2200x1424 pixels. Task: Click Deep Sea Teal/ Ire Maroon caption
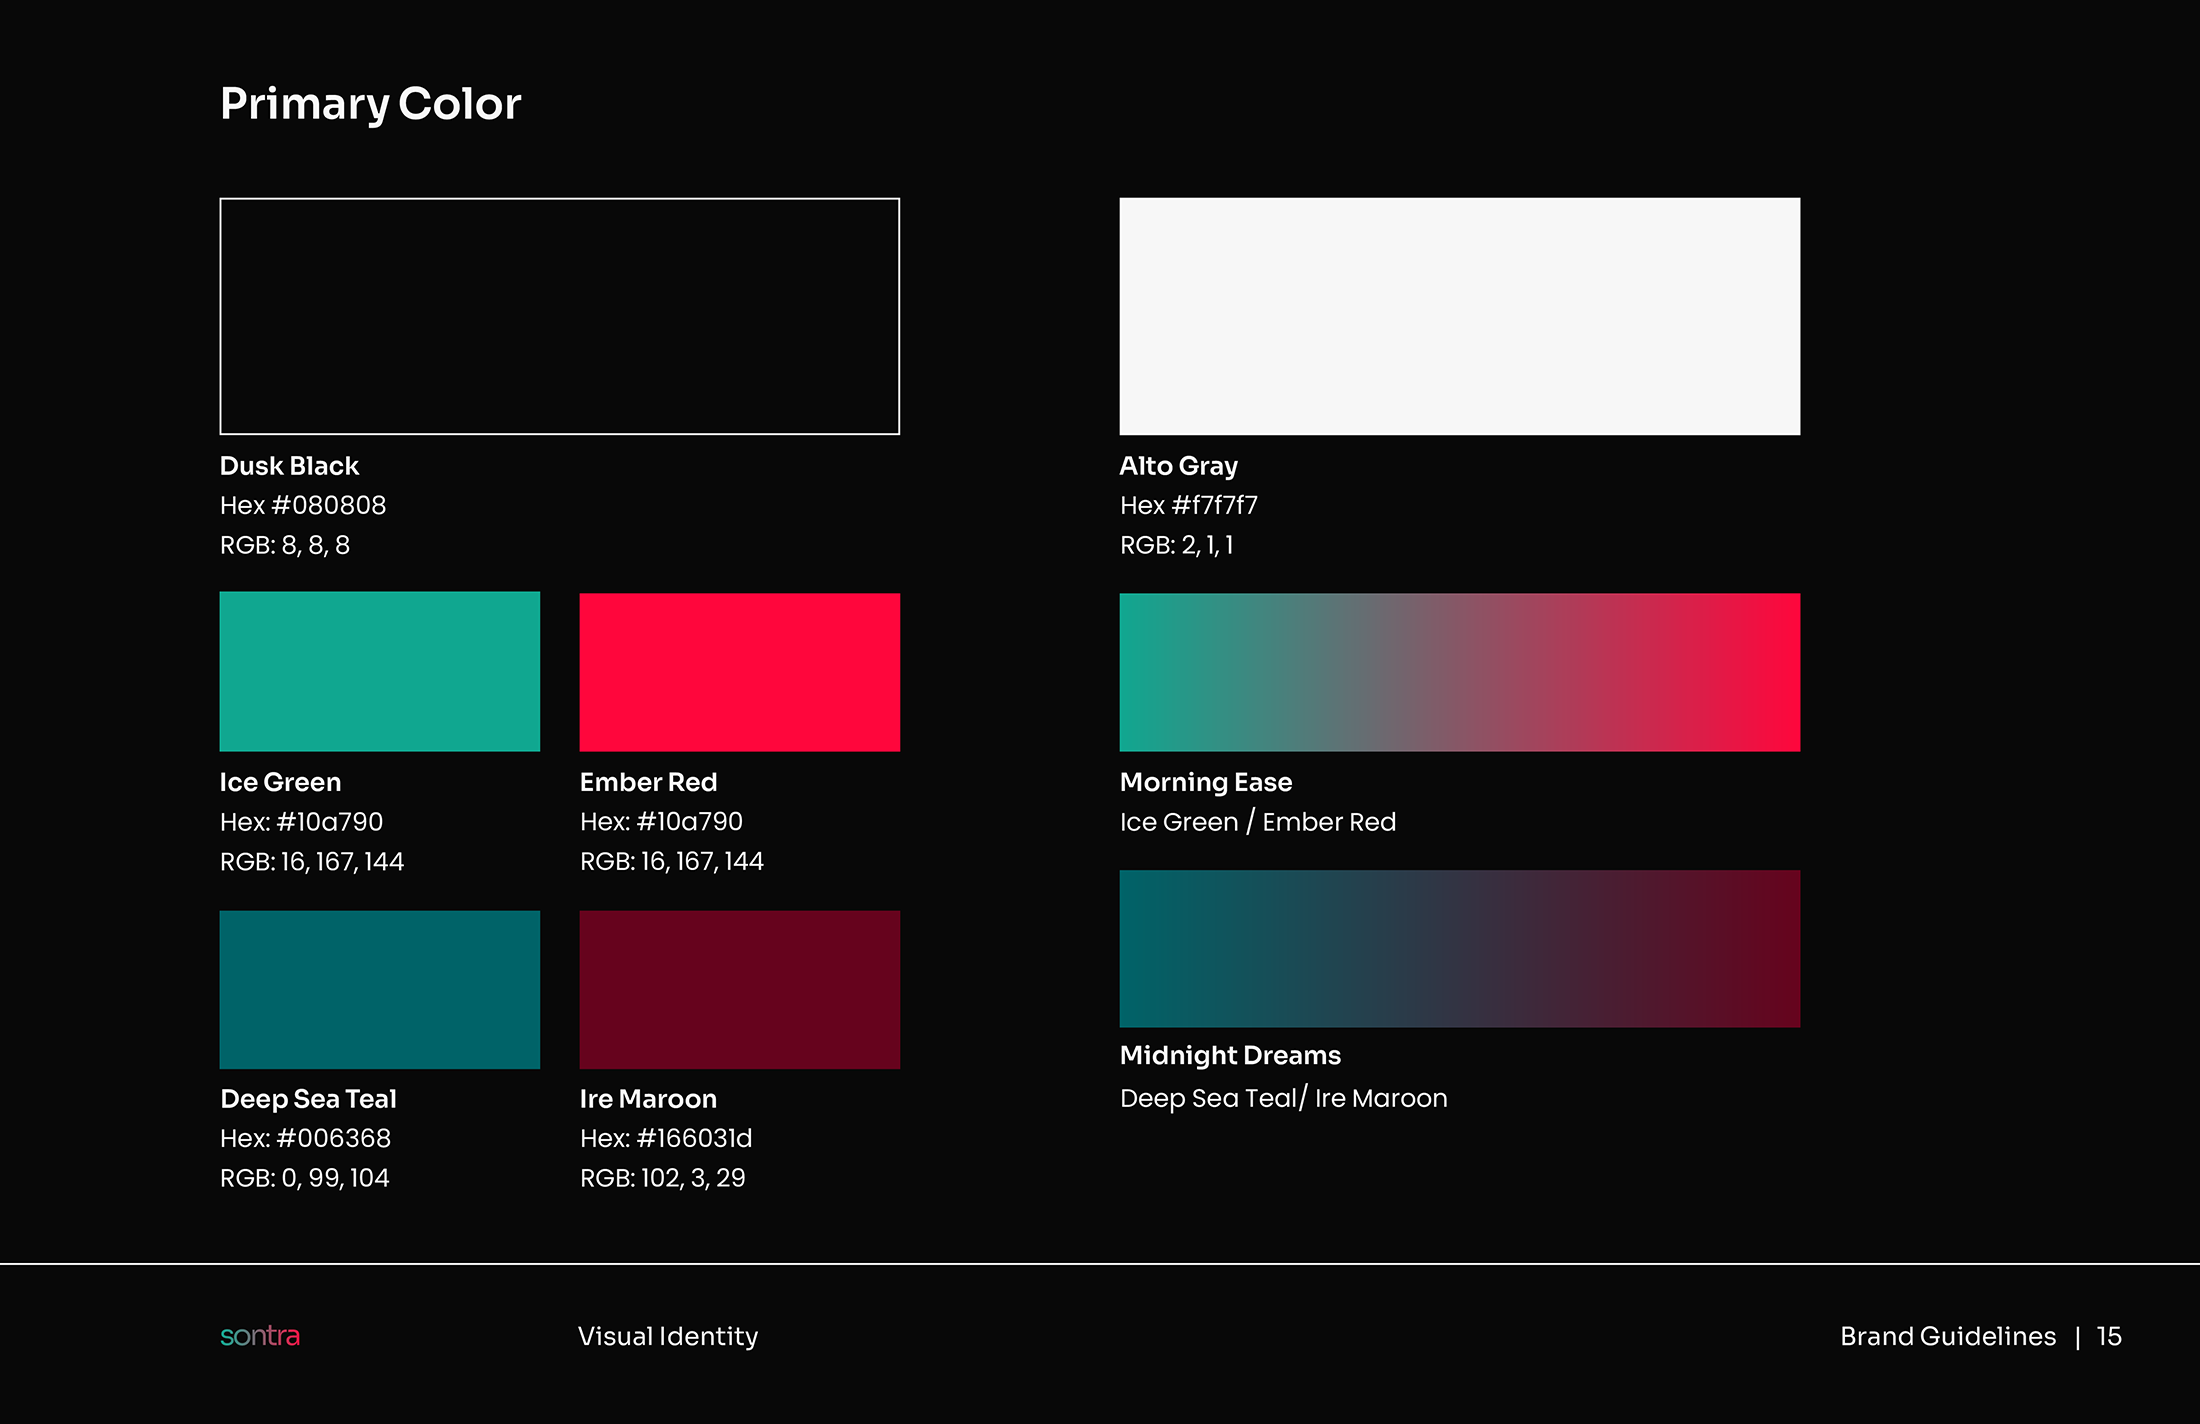tap(1284, 1098)
